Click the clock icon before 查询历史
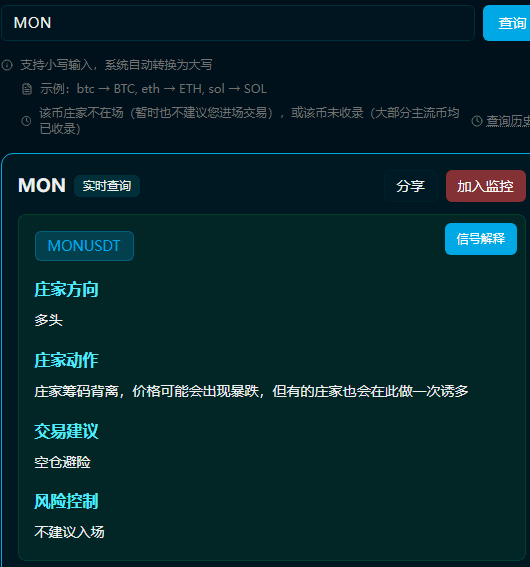Viewport: 530px width, 567px height. [477, 121]
